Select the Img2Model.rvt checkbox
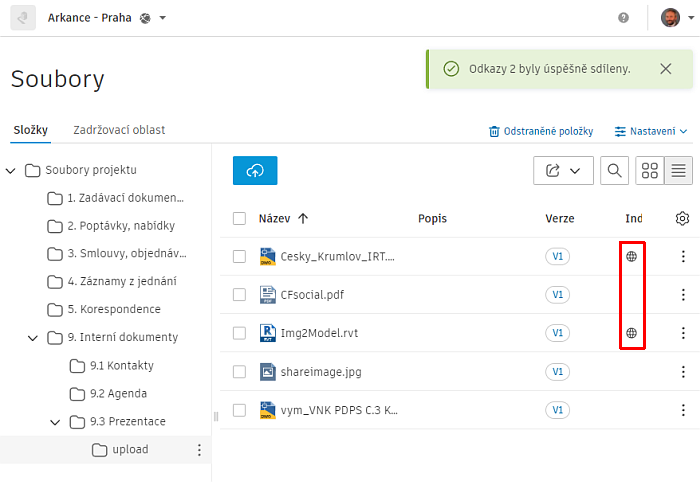This screenshot has width=700, height=482. point(239,333)
